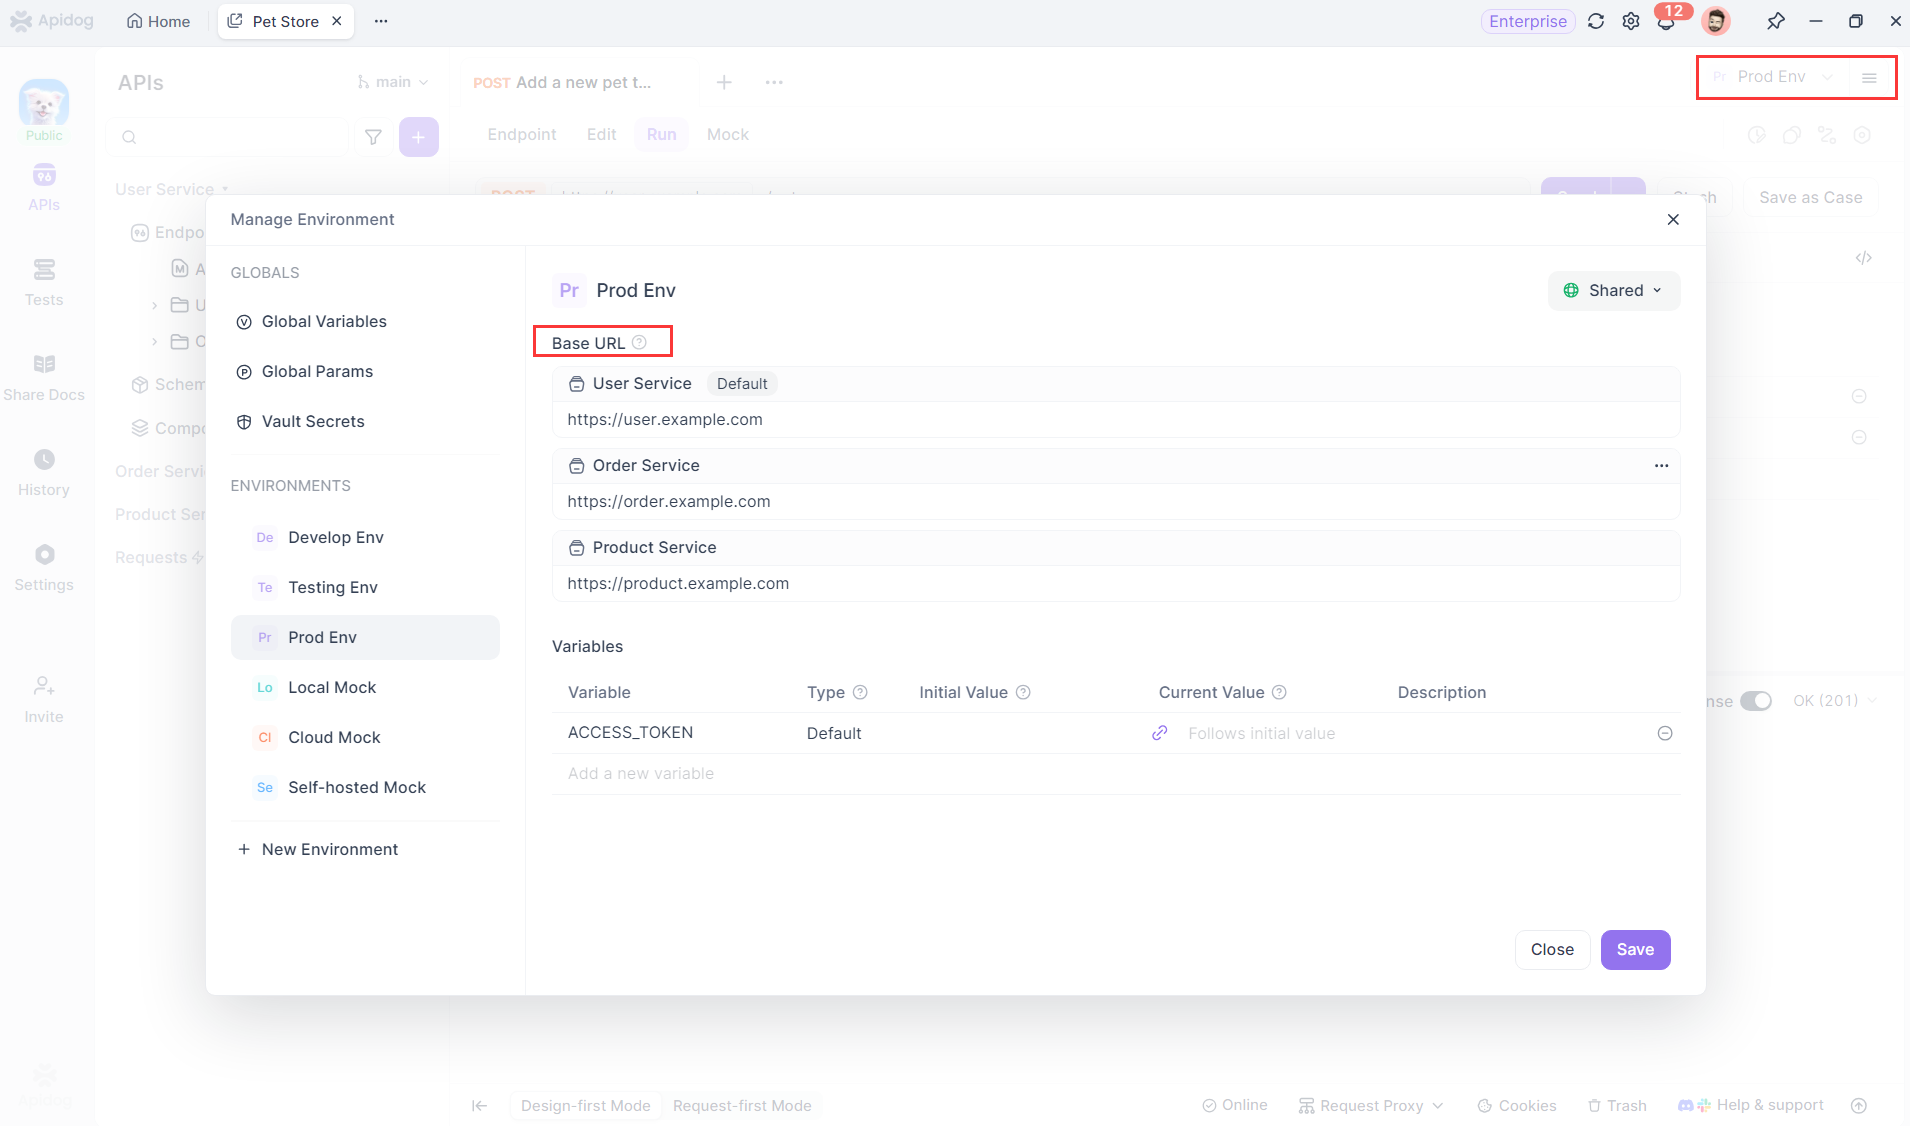Click the Current Value help icon
1910x1126 pixels.
[1279, 692]
